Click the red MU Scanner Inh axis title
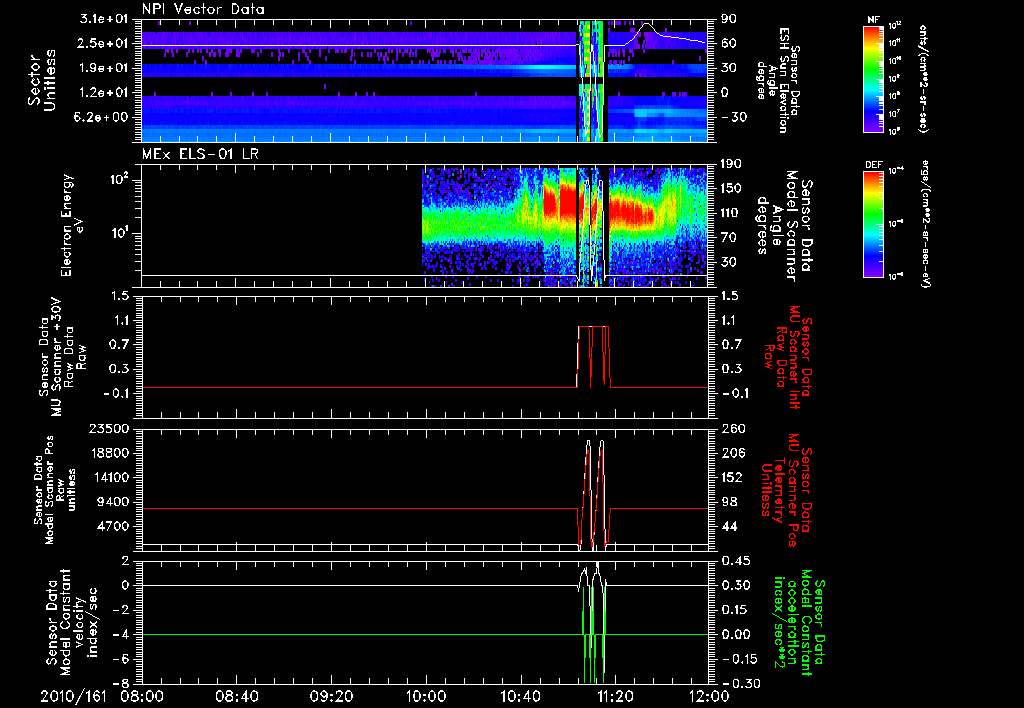This screenshot has width=1024, height=708. [x=787, y=357]
